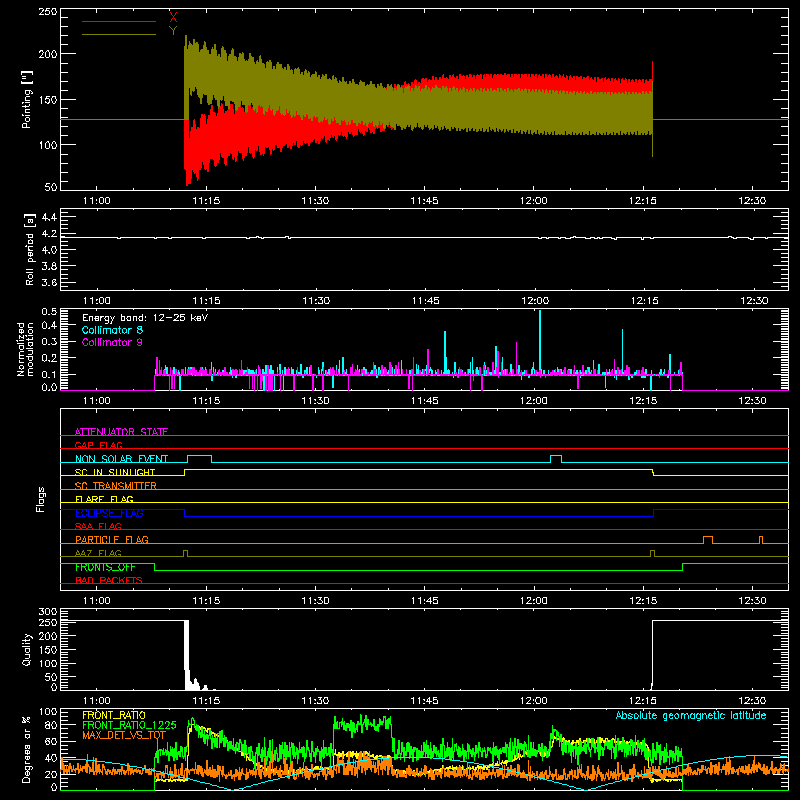Screen dimensions: 800x800
Task: Select the orange MAX_DET_VS_TOT legend label
Action: (x=124, y=735)
